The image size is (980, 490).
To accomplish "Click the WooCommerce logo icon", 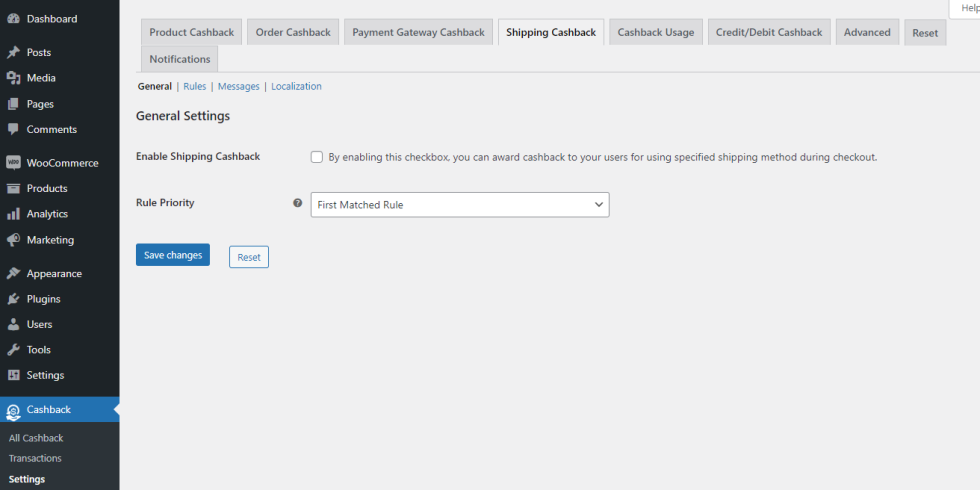I will click(13, 163).
